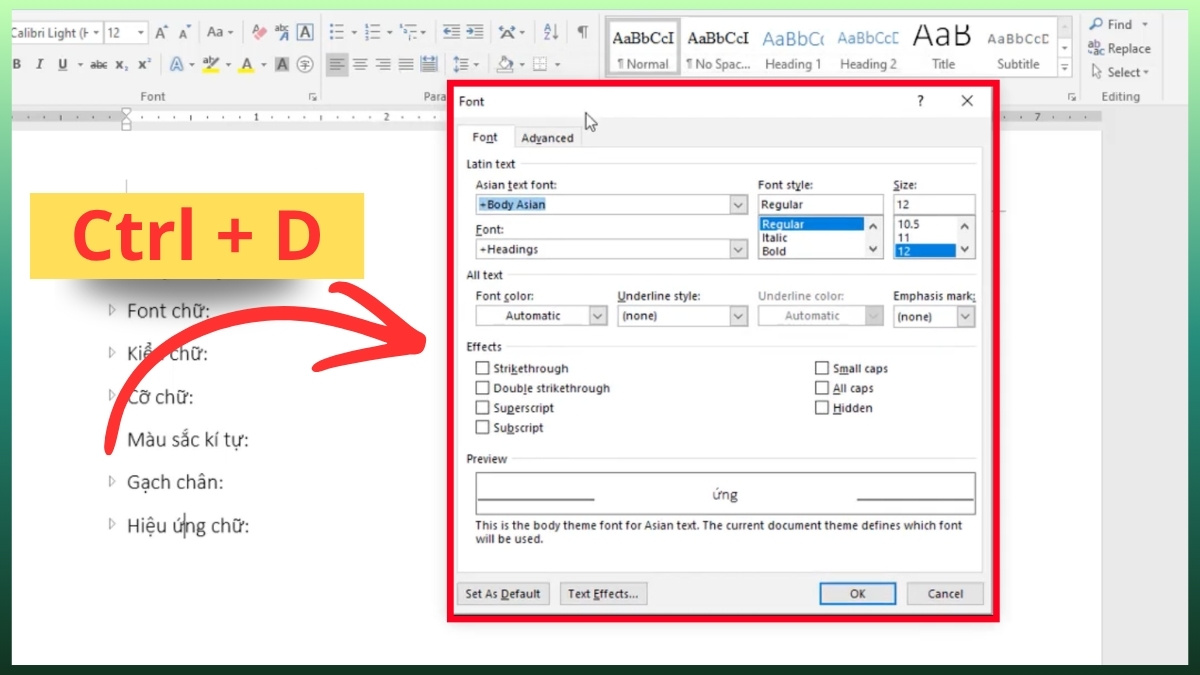The width and height of the screenshot is (1200, 675).
Task: Select the Heading 1 style in the gallery
Action: 793,48
